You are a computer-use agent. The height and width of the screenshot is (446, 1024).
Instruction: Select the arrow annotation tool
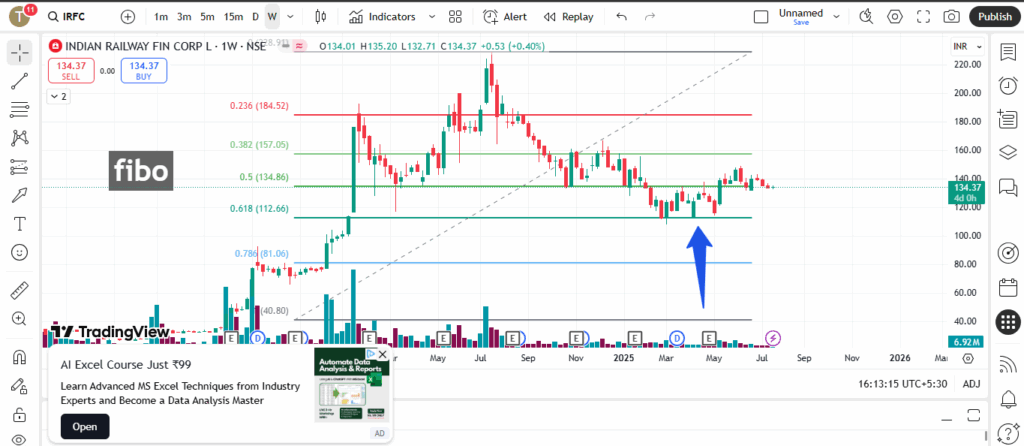click(20, 195)
